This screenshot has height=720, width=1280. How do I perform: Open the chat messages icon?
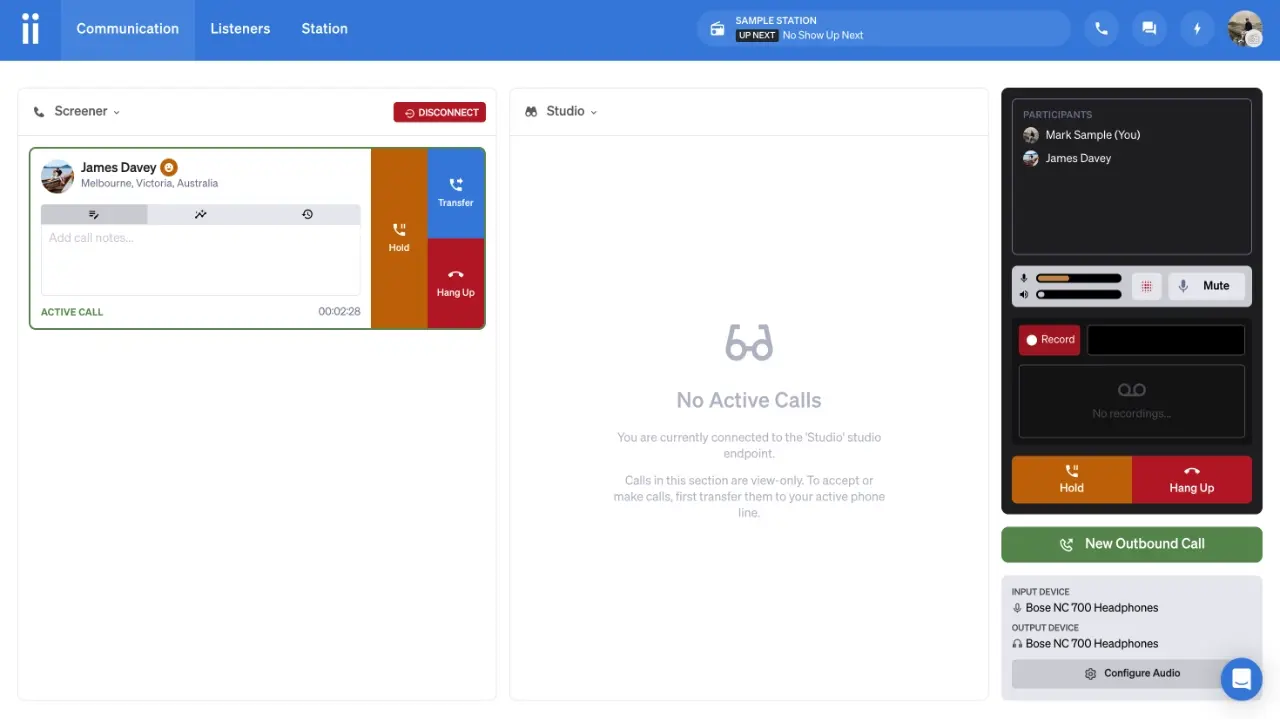click(x=1149, y=29)
